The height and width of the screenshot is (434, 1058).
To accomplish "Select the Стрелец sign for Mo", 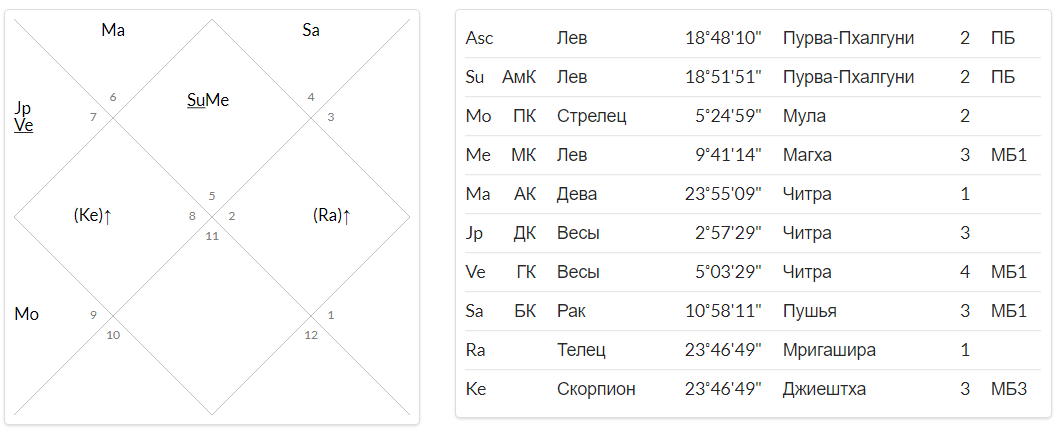I will pyautogui.click(x=592, y=116).
